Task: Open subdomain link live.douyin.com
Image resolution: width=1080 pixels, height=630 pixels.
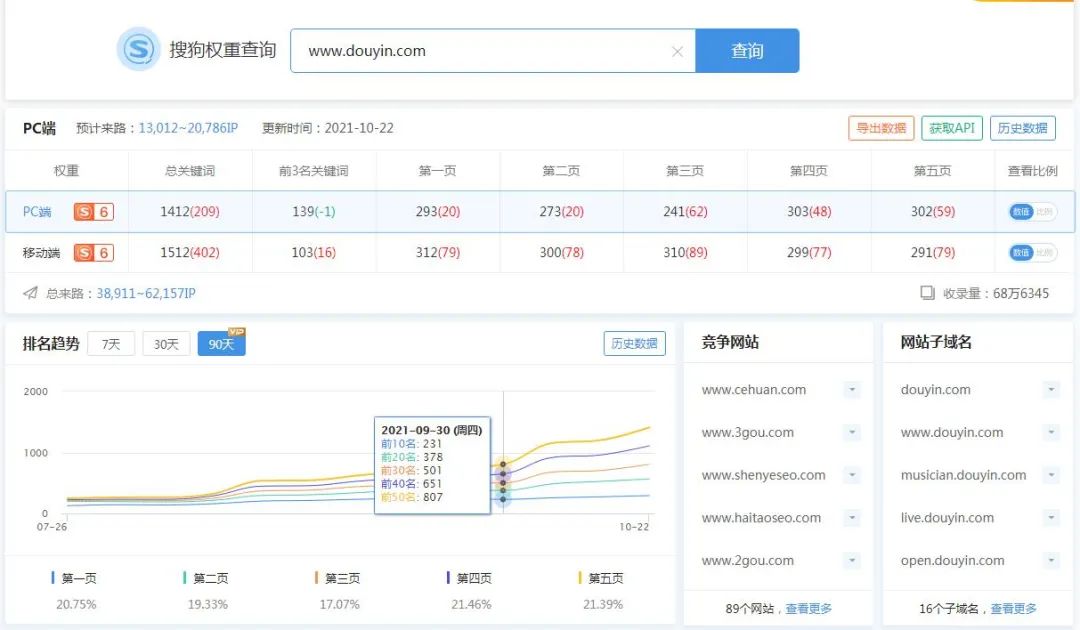Action: pyautogui.click(x=947, y=518)
